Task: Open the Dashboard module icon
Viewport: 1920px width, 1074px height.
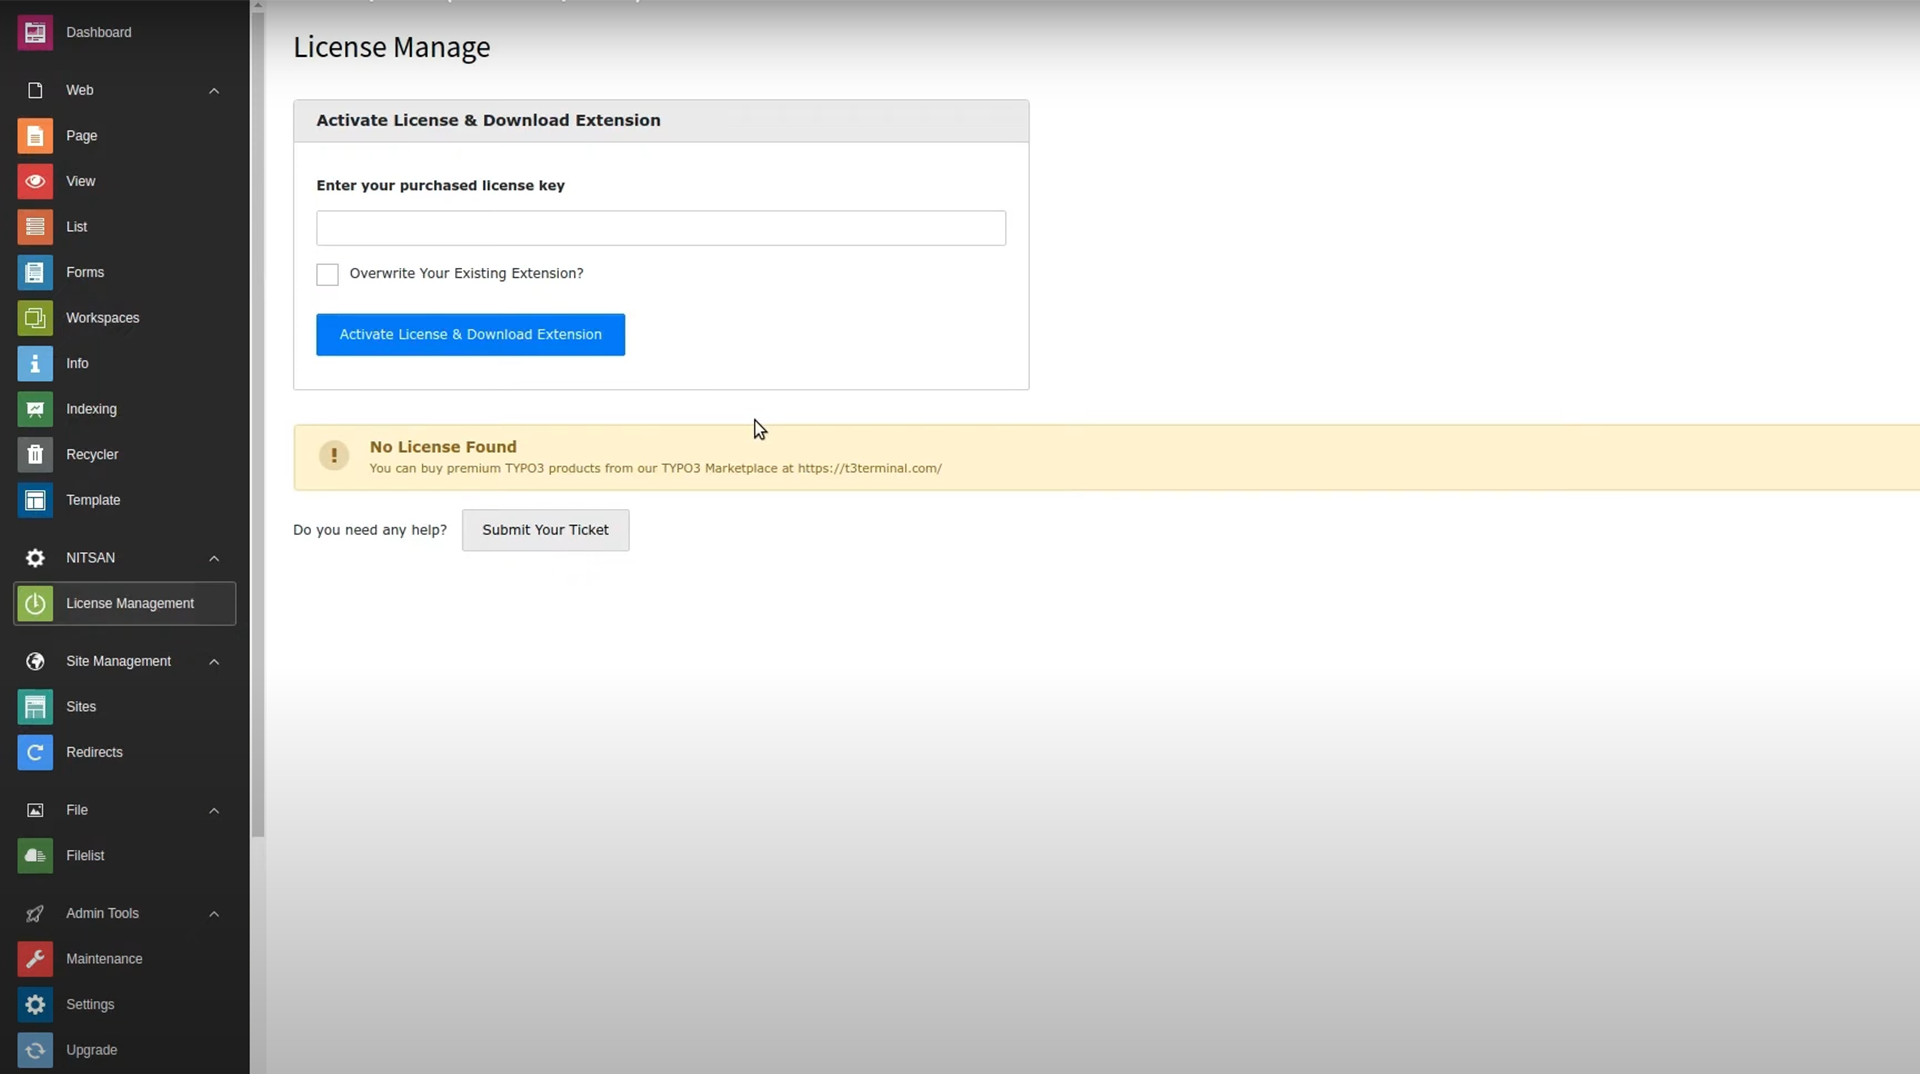Action: (x=35, y=33)
